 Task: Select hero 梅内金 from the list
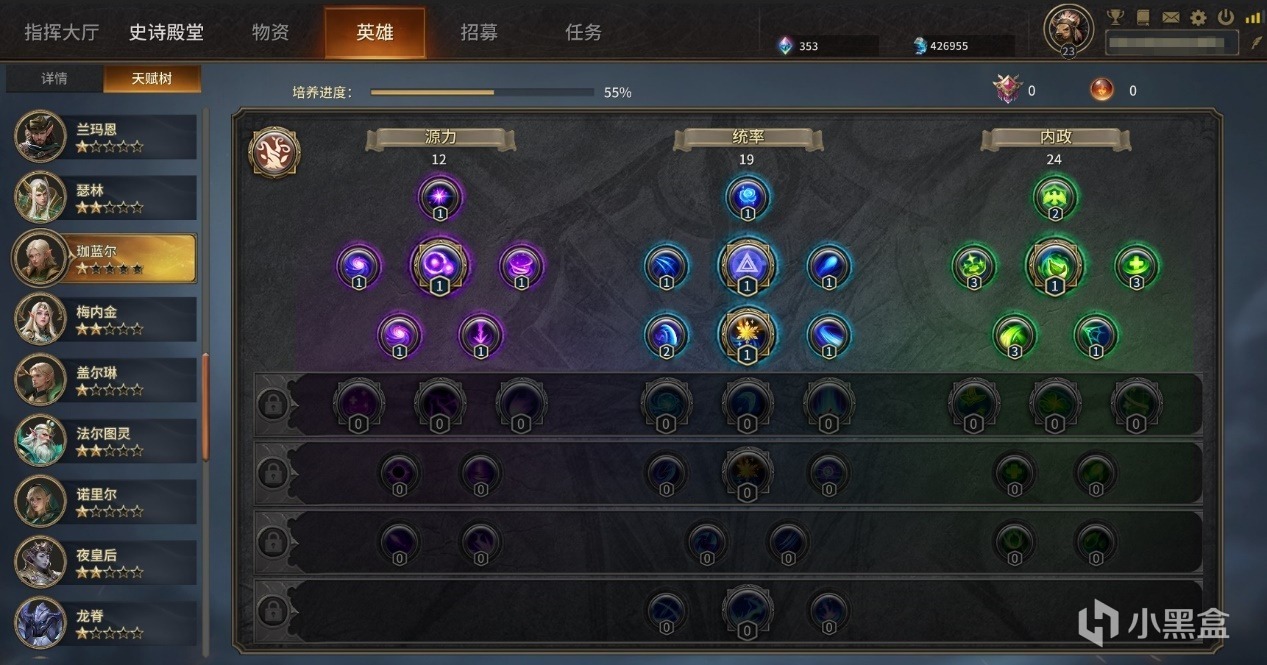coord(105,319)
